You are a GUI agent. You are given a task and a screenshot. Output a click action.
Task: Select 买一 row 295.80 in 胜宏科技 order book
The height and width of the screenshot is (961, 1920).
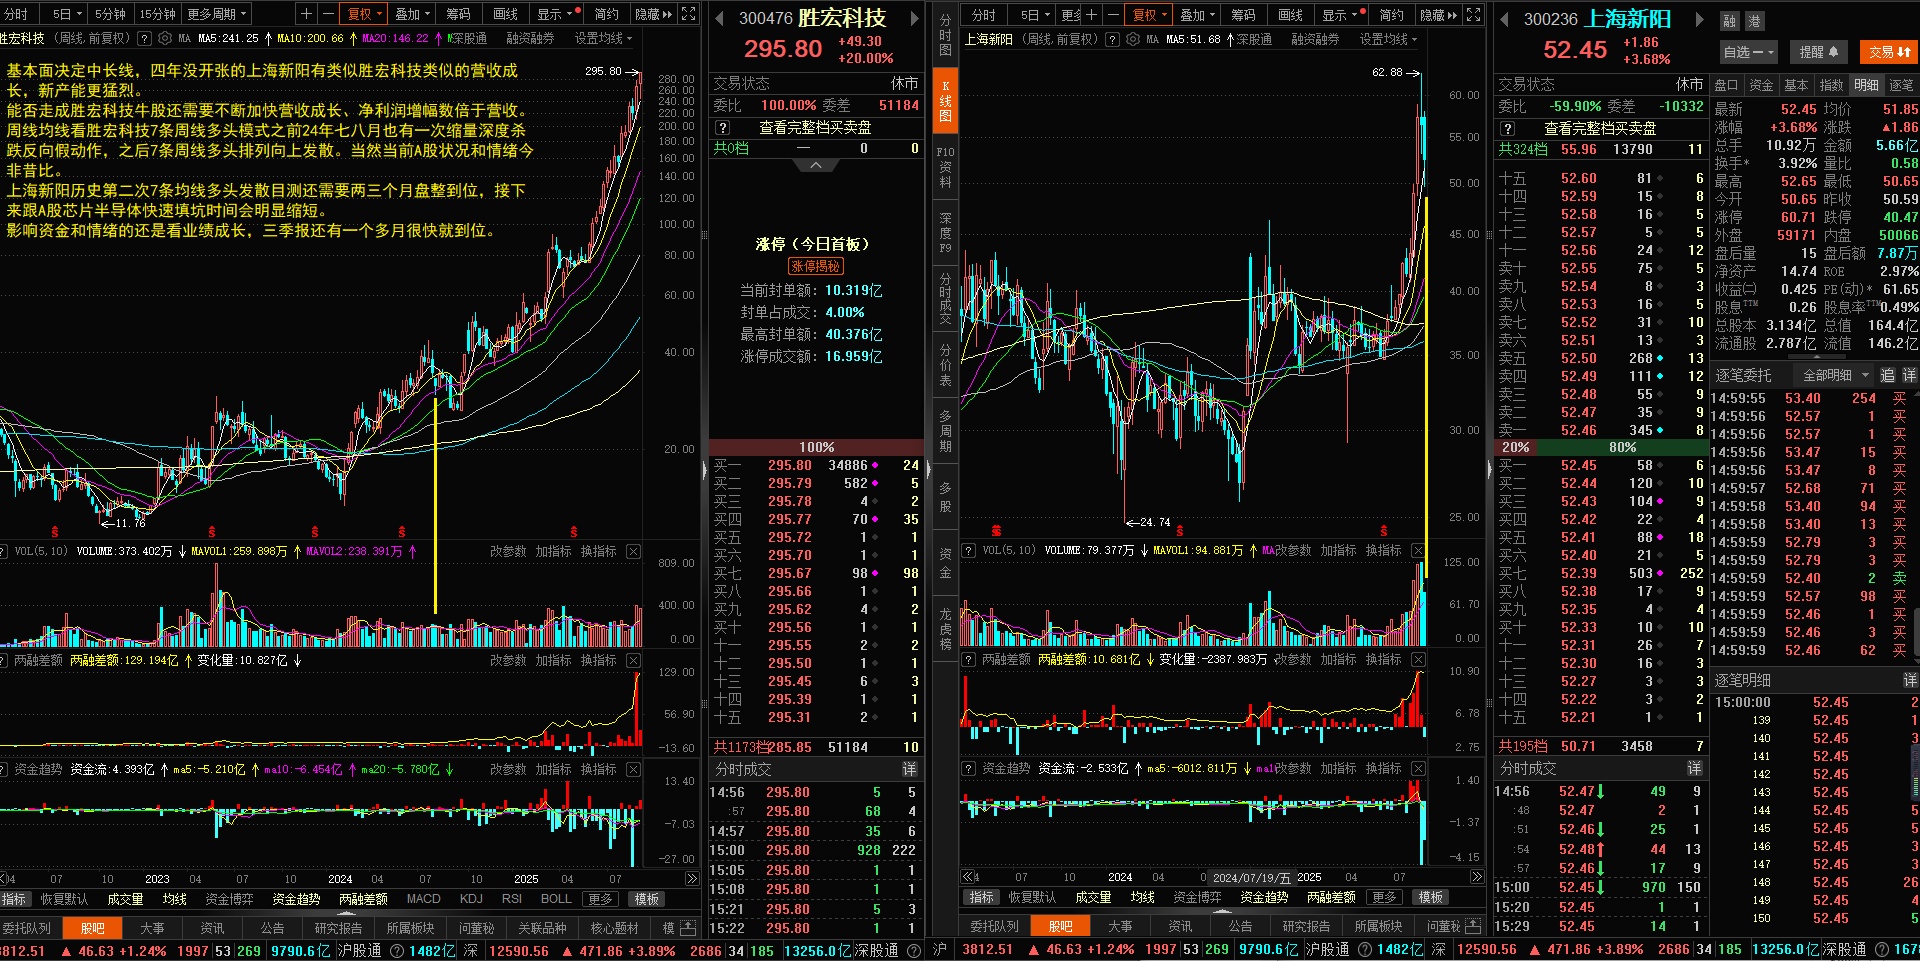[x=816, y=465]
